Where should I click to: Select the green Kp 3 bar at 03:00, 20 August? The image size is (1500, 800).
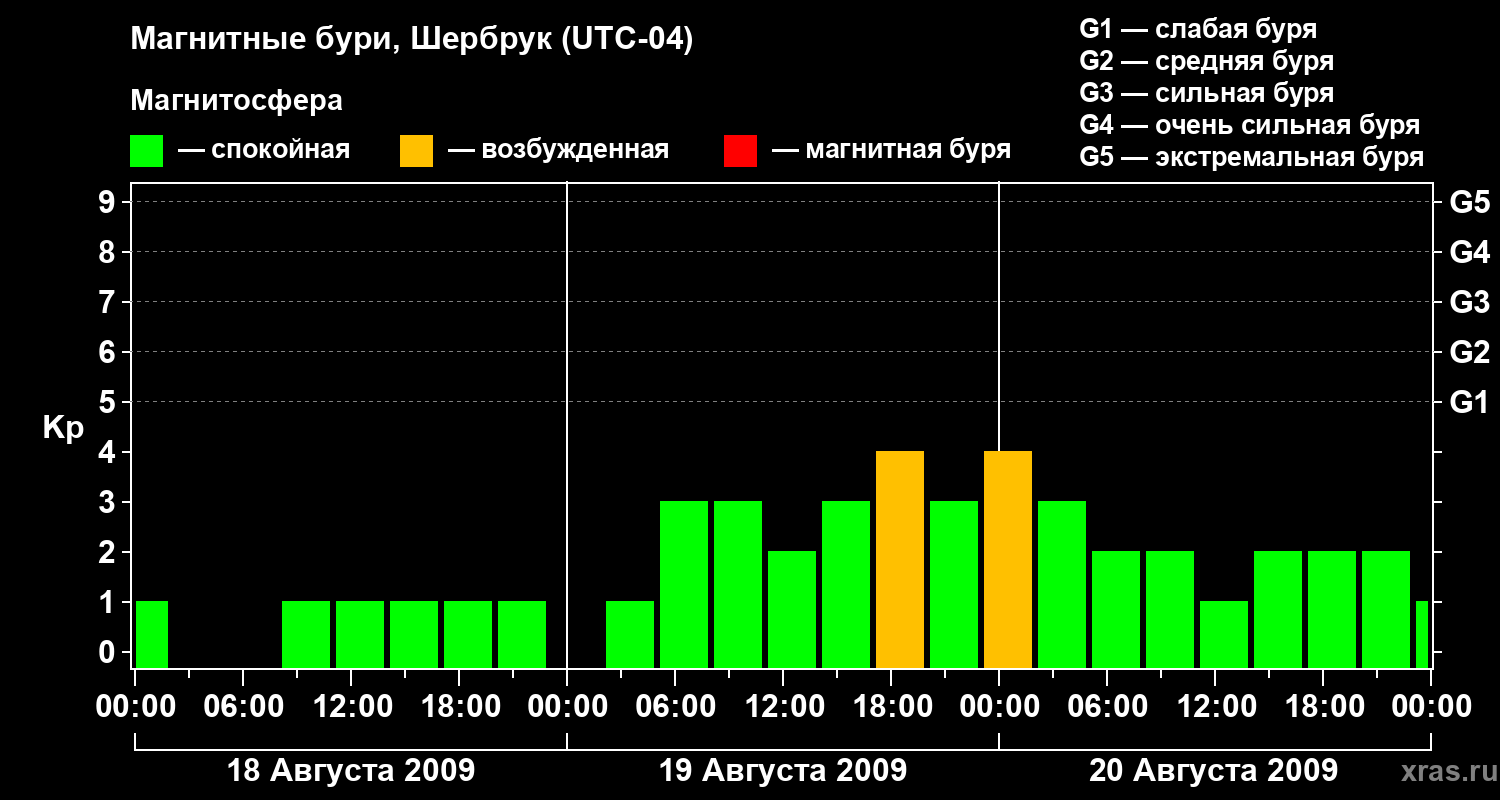coord(1062,585)
